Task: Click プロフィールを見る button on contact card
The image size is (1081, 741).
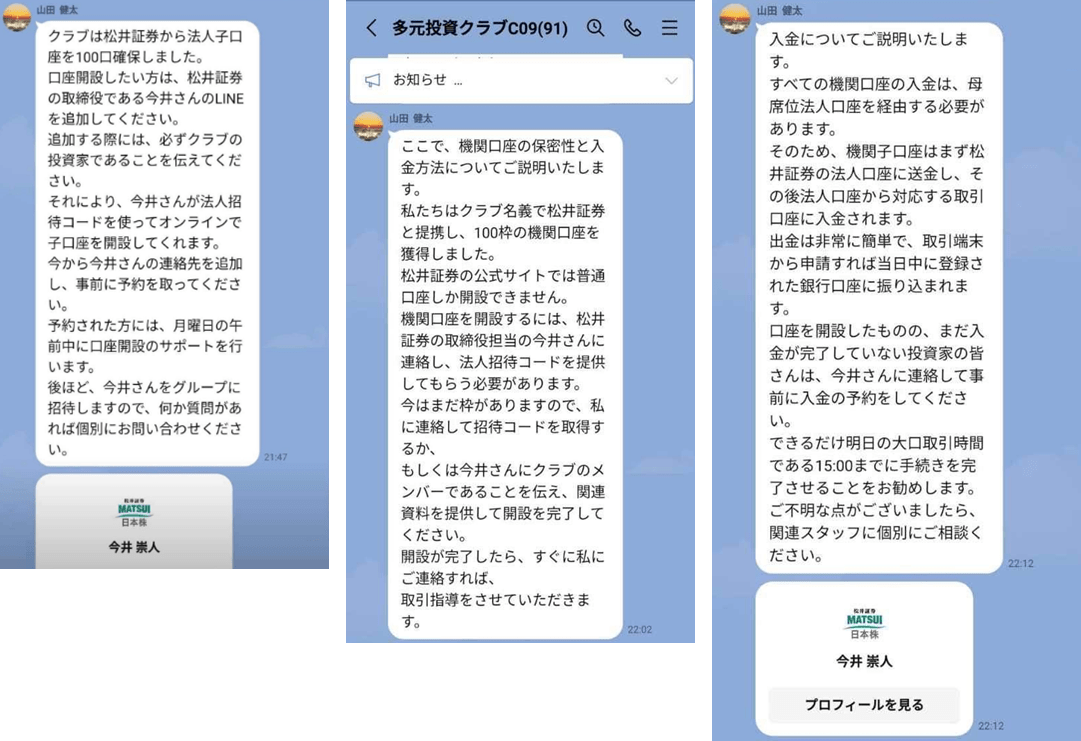Action: pos(864,704)
